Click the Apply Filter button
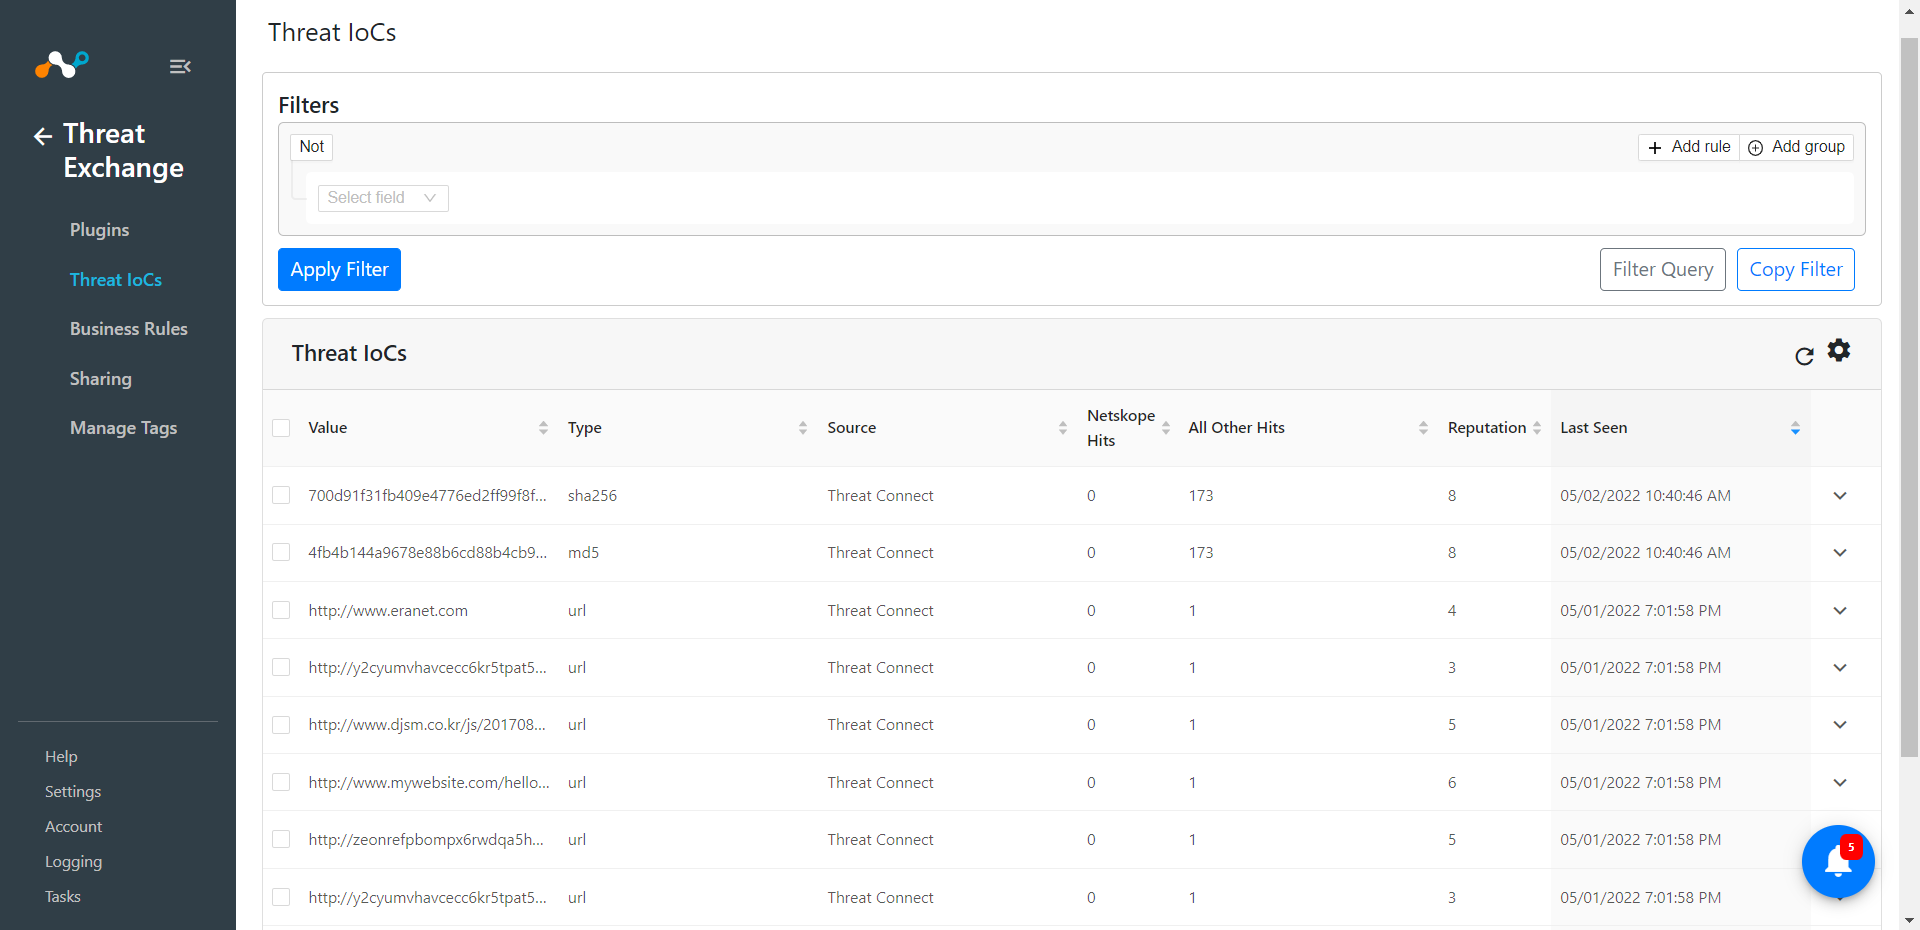1920x930 pixels. (339, 269)
